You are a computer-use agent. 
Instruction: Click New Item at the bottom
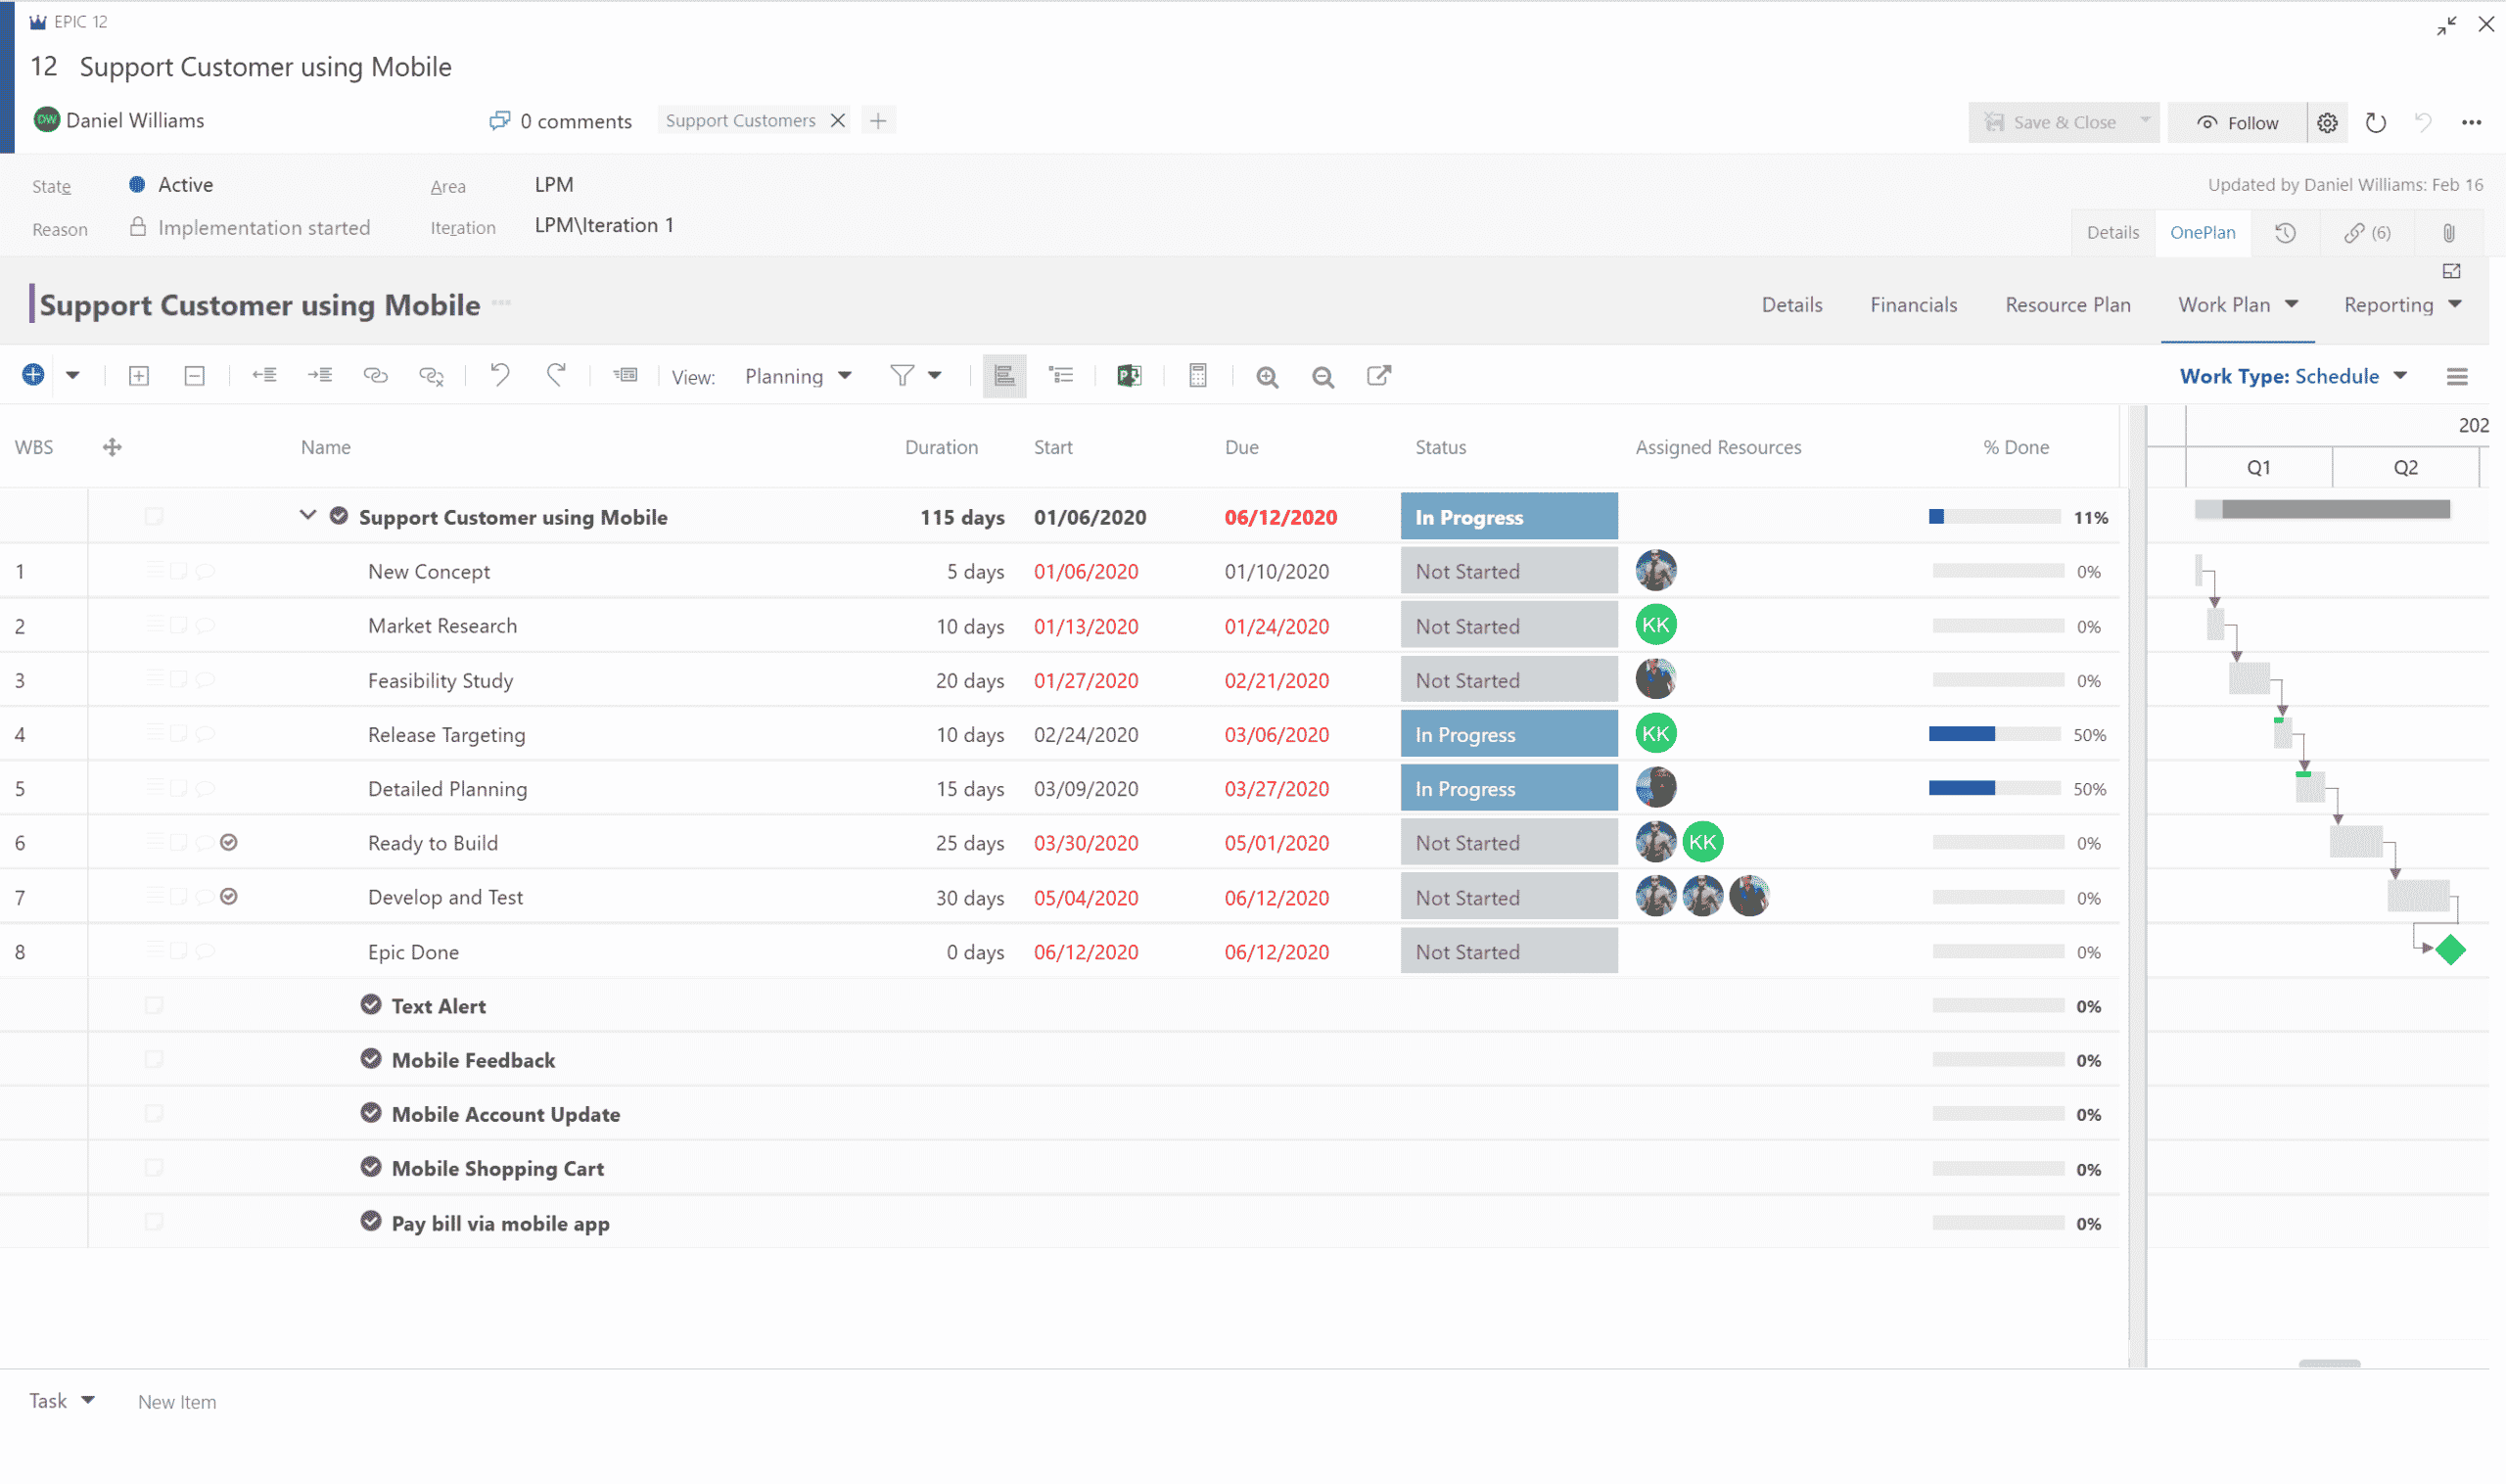(177, 1401)
